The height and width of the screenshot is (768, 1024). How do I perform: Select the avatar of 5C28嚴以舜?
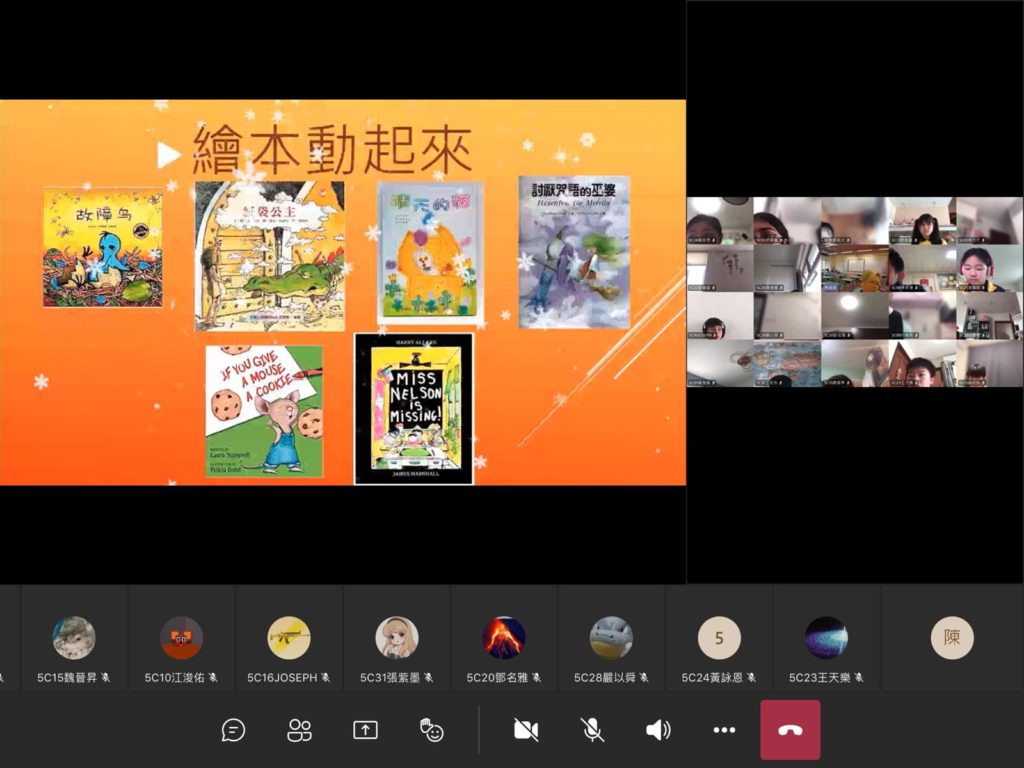tap(611, 637)
